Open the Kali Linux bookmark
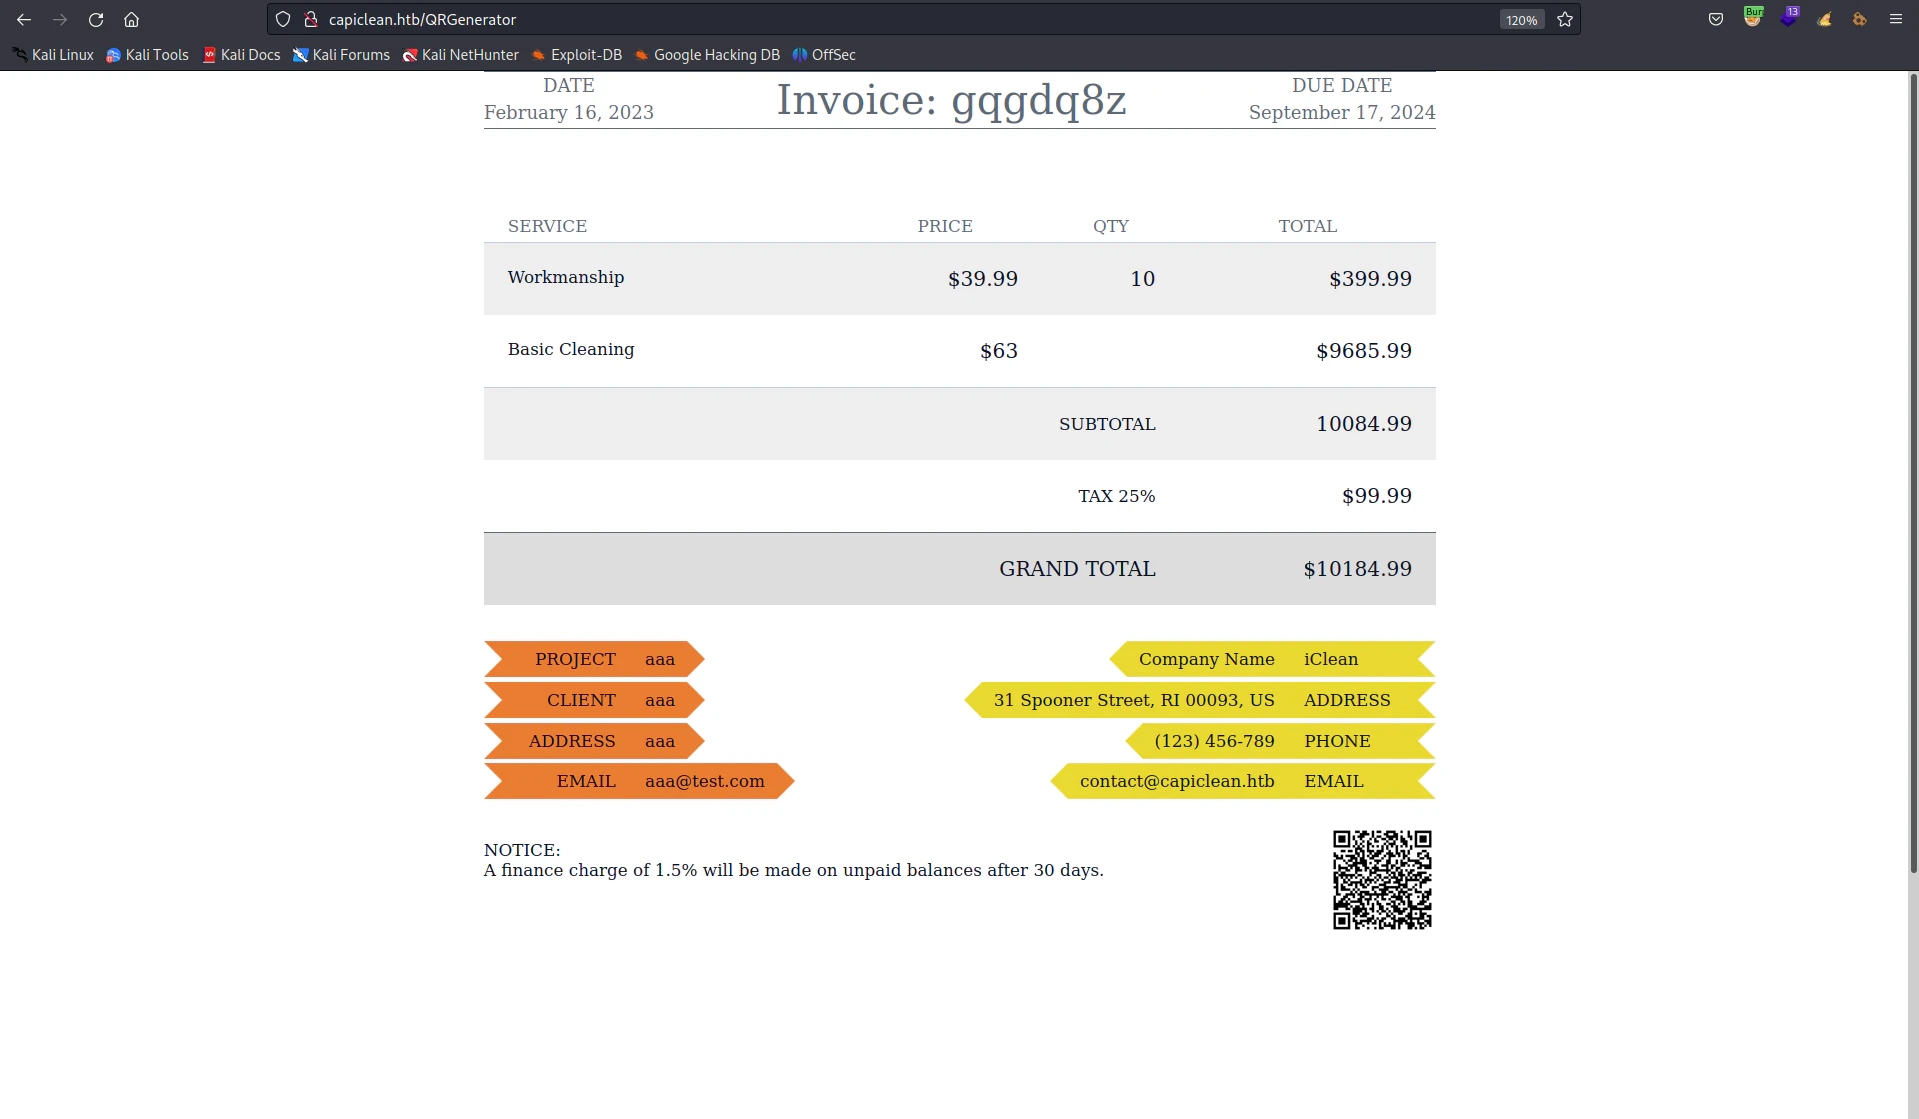This screenshot has width=1919, height=1119. [54, 55]
